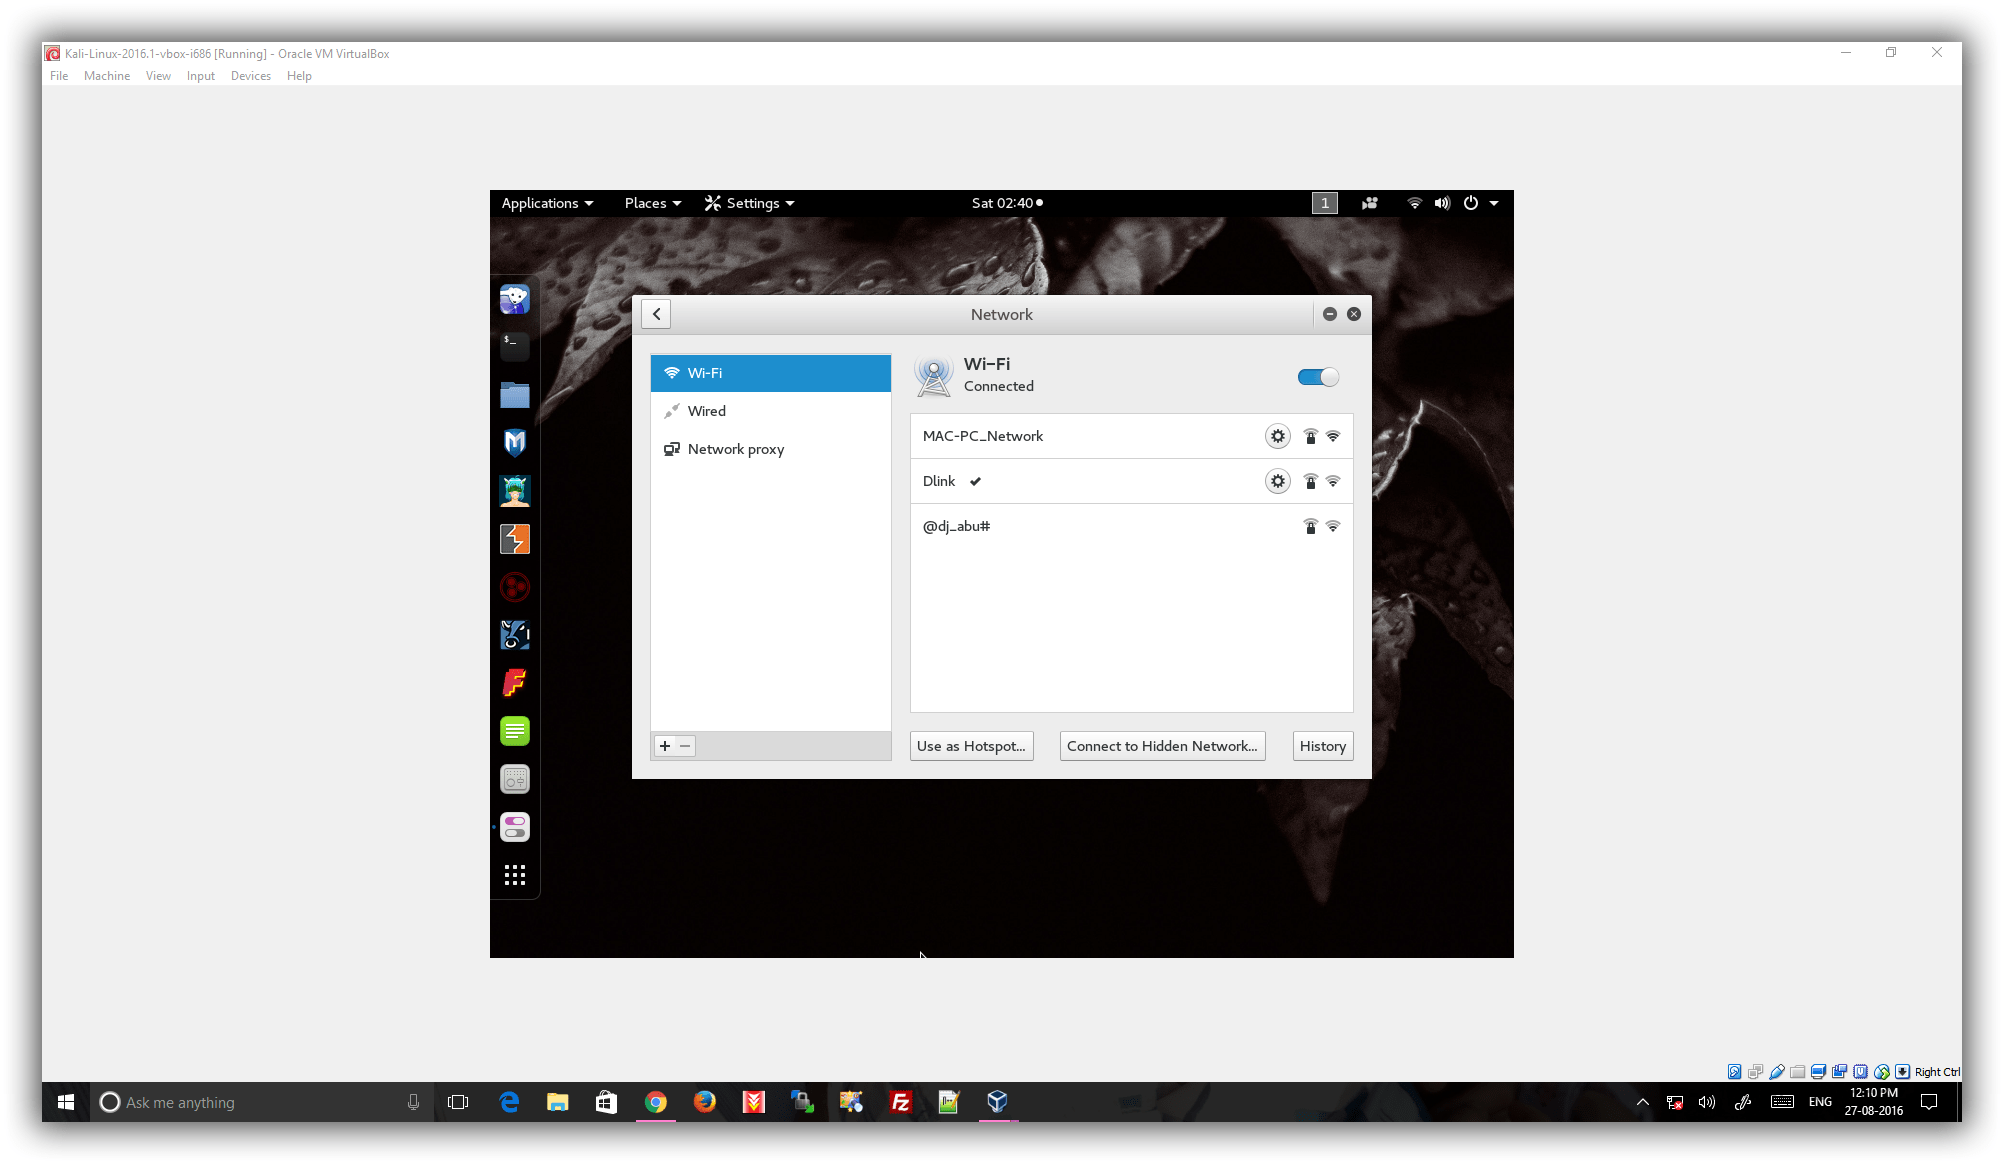Open the VirtualBox Devices menu
Image resolution: width=2004 pixels, height=1164 pixels.
click(x=250, y=76)
